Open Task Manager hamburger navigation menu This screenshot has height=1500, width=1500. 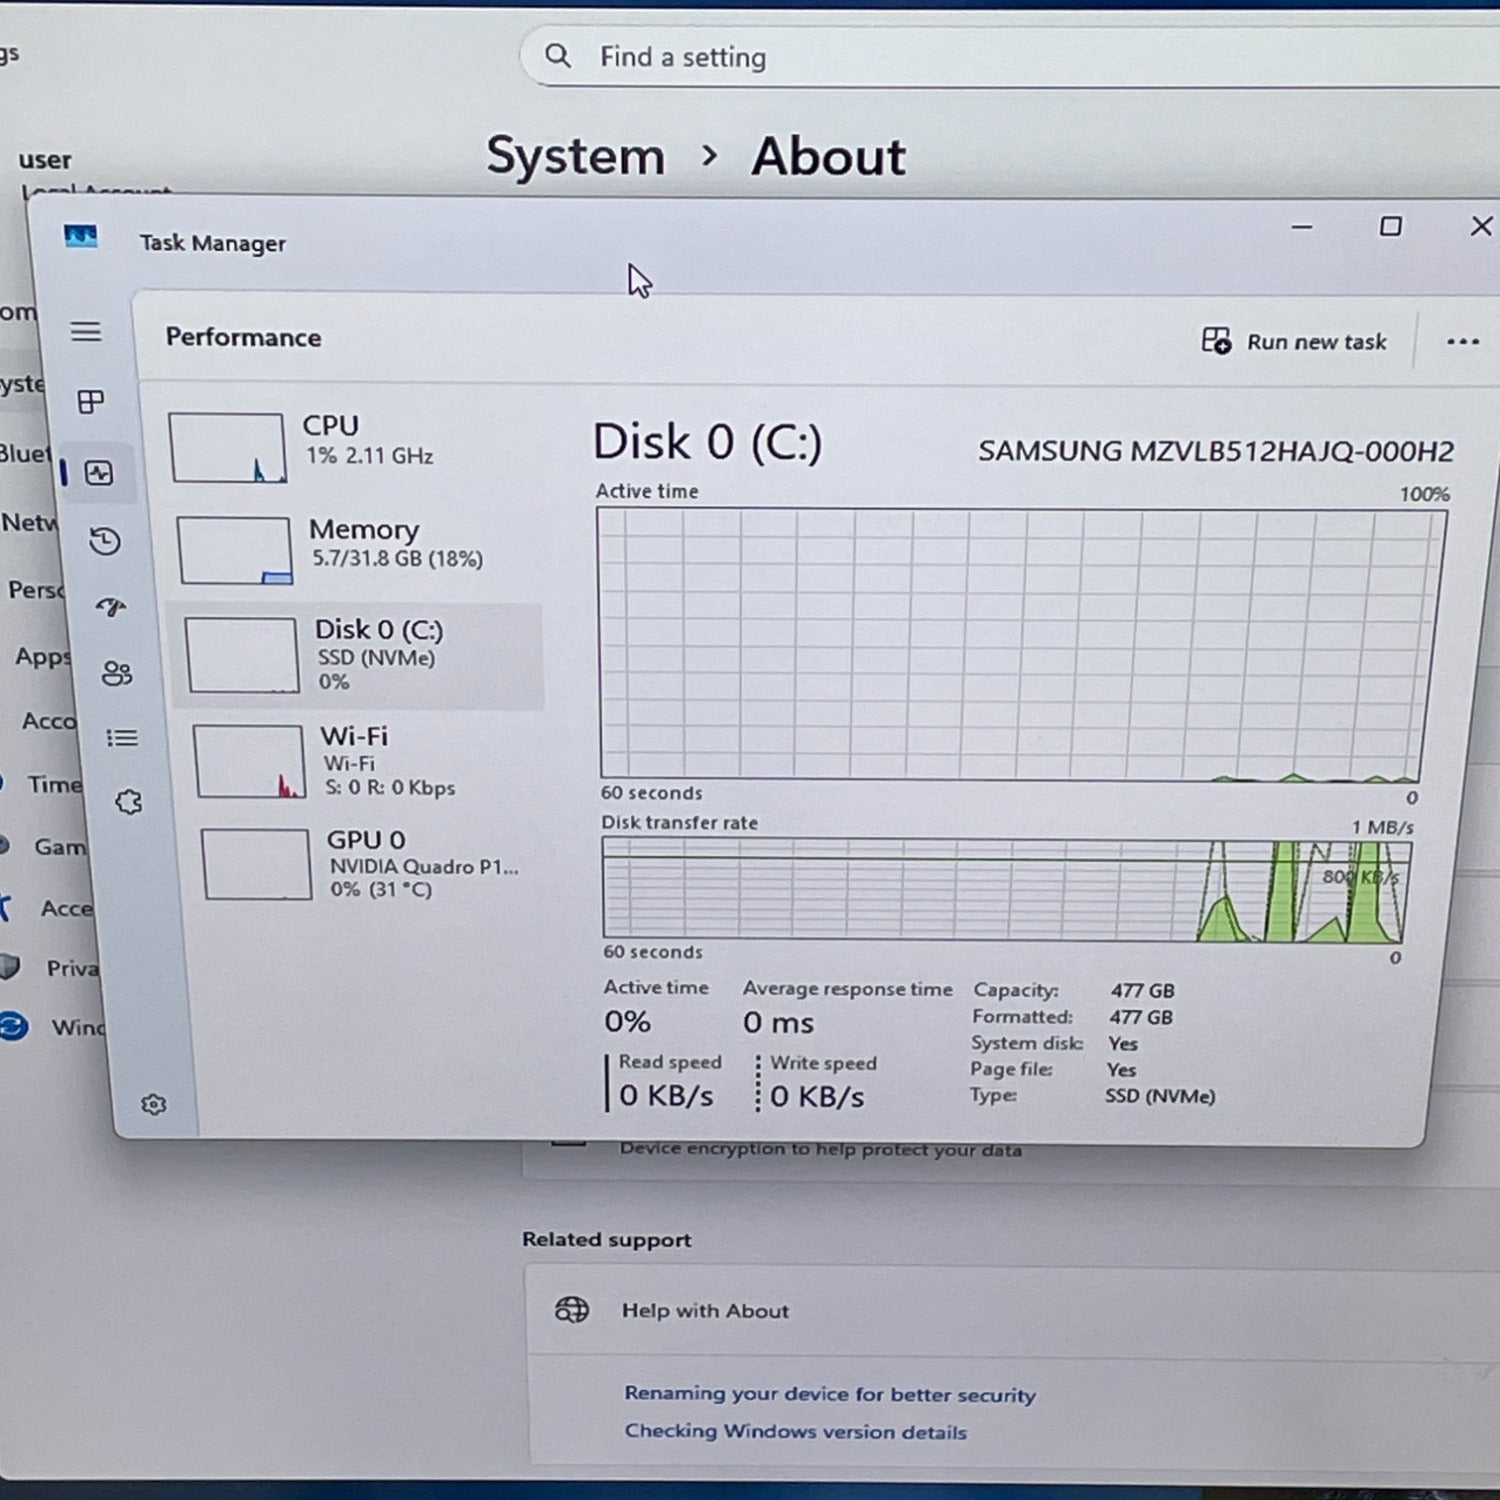point(86,331)
